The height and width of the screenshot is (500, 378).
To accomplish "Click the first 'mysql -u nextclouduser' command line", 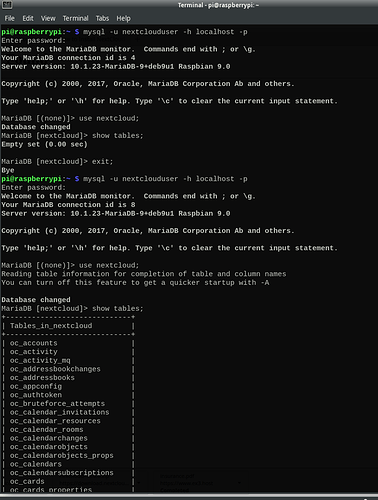I will point(124,32).
